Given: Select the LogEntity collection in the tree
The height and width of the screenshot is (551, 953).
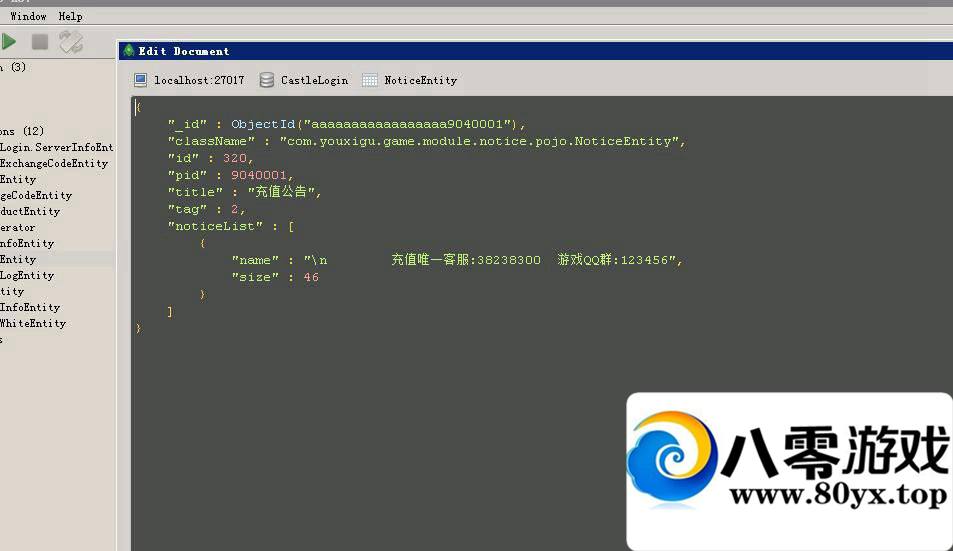Looking at the screenshot, I should point(27,275).
